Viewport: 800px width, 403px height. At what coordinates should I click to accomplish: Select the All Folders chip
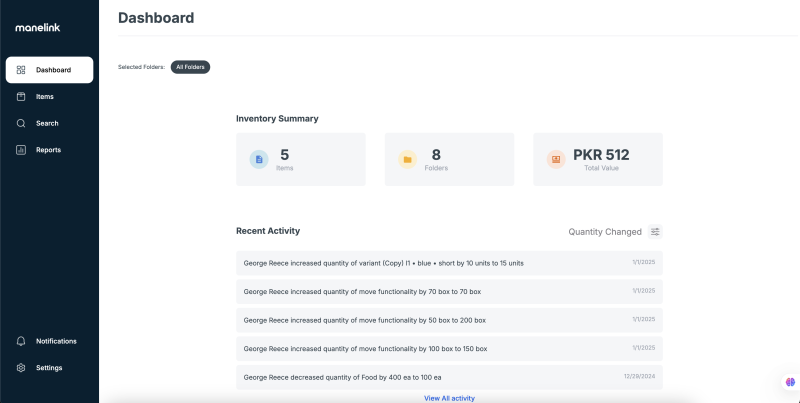click(190, 67)
